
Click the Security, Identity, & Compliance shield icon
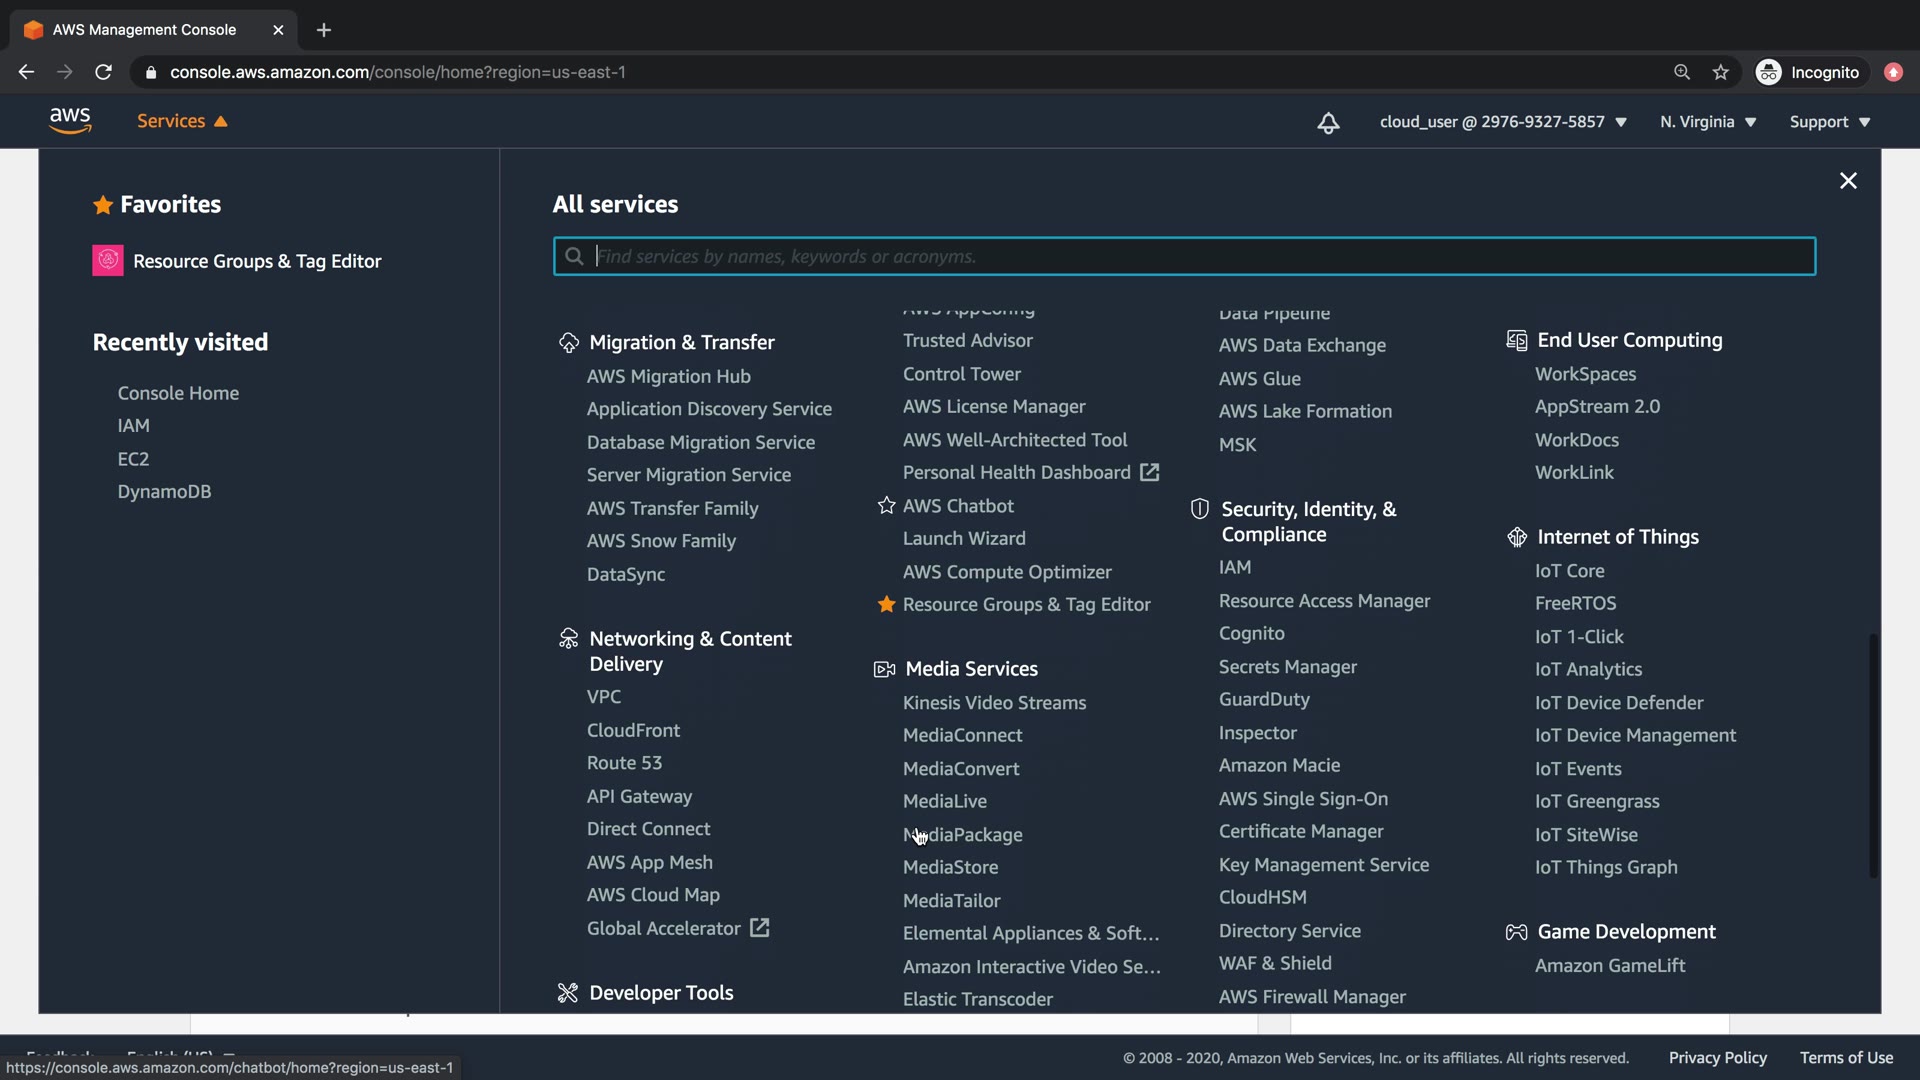1200,509
